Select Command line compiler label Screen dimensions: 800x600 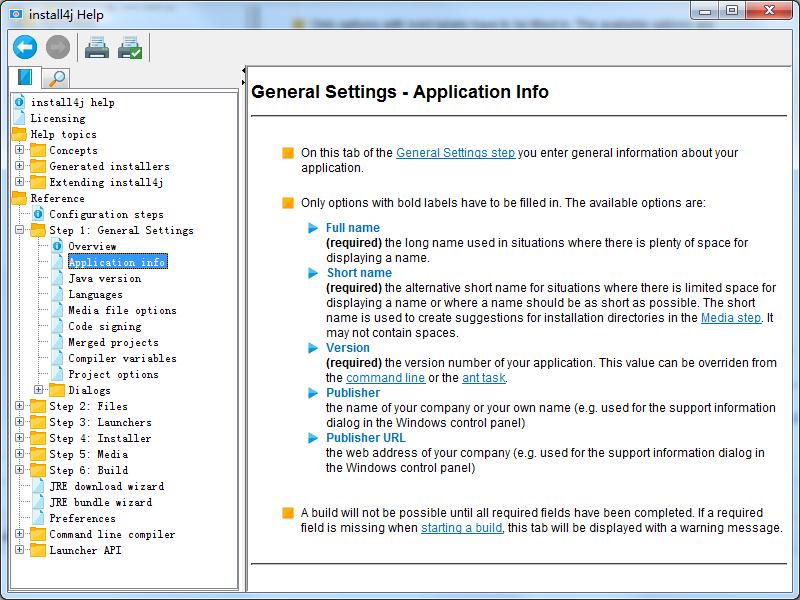112,534
